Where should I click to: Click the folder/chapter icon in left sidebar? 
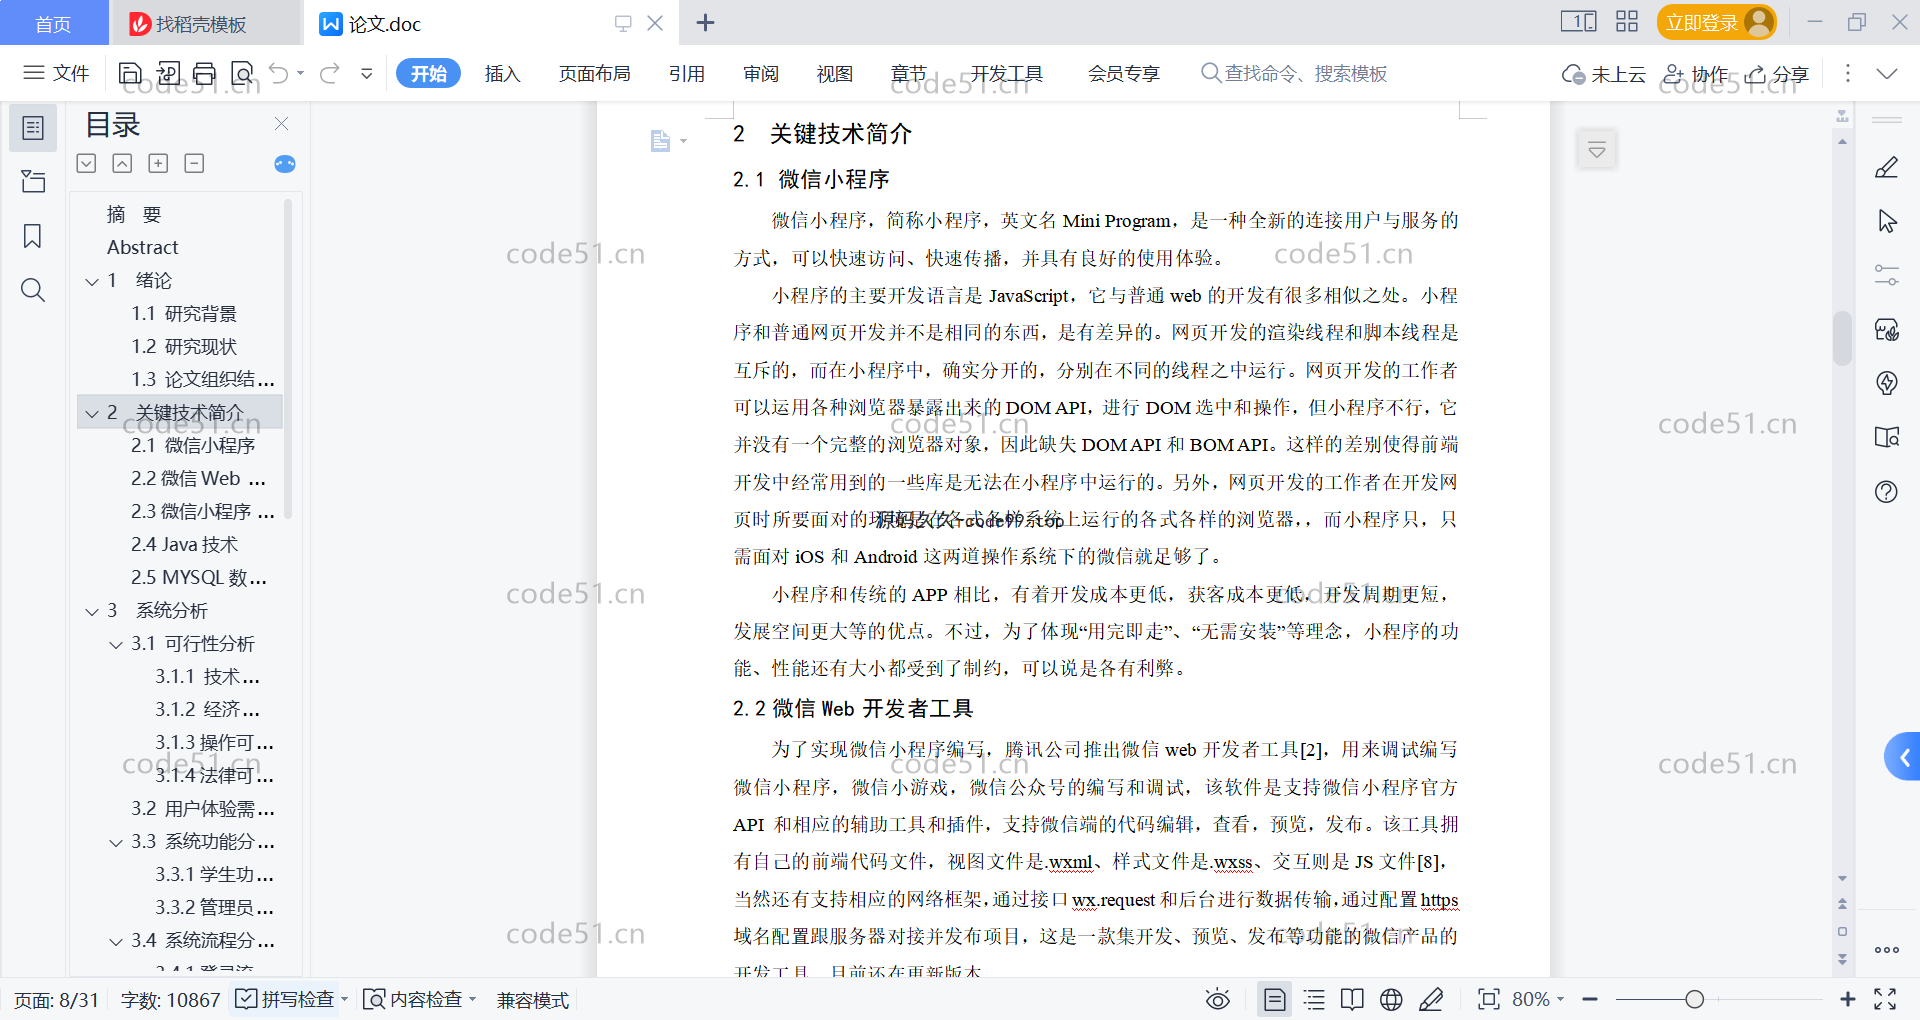click(x=33, y=181)
